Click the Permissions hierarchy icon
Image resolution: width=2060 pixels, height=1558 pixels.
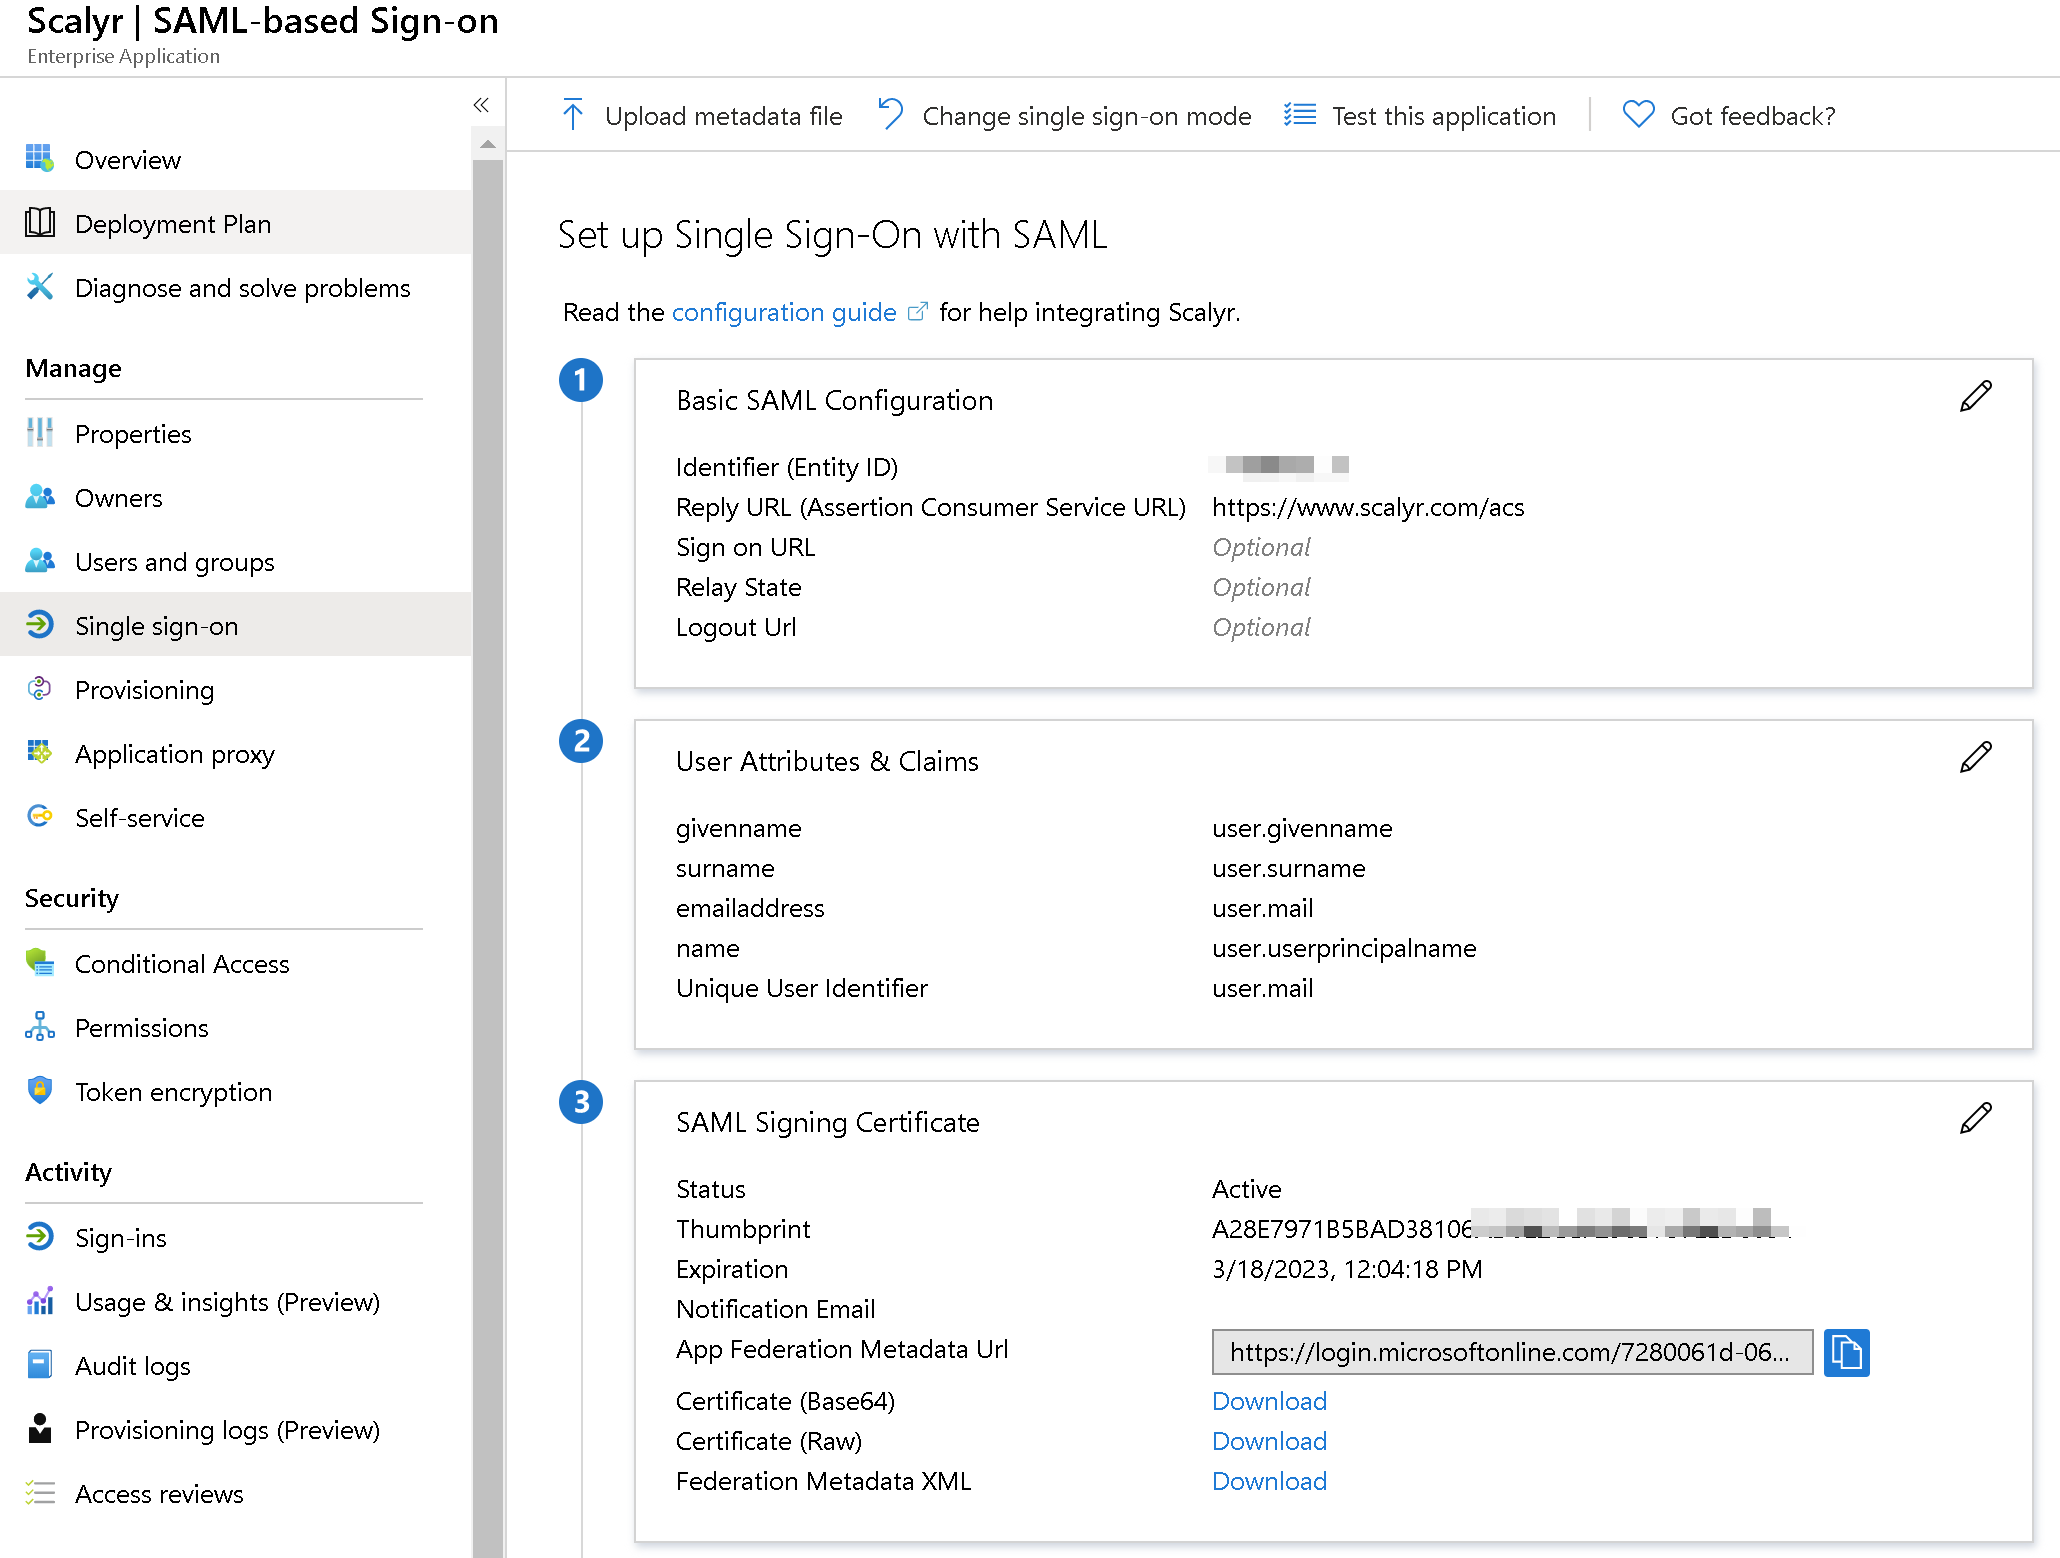pyautogui.click(x=40, y=1027)
